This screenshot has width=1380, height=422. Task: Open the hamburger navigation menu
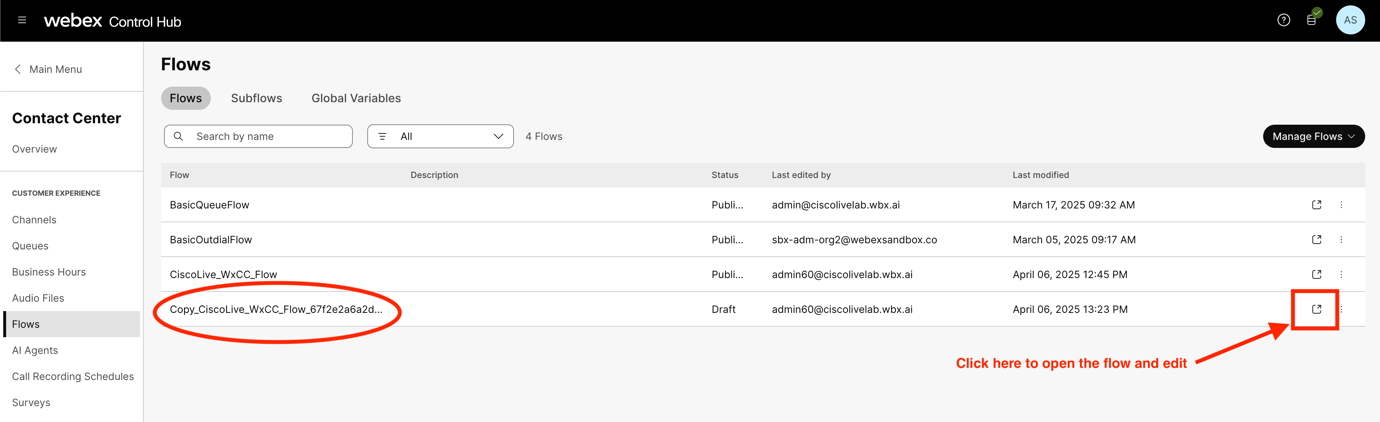[22, 20]
